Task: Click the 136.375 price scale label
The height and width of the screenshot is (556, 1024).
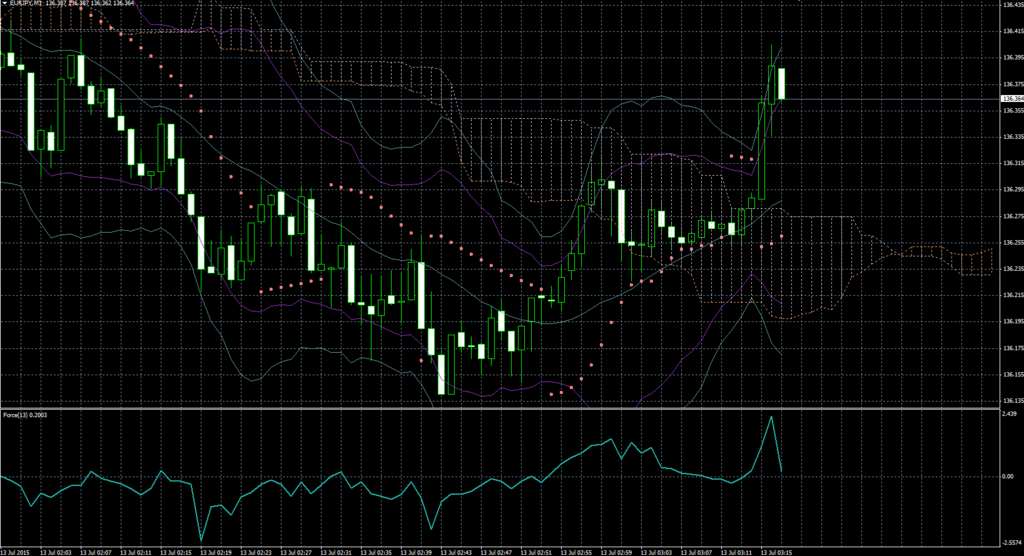Action: pos(1012,84)
